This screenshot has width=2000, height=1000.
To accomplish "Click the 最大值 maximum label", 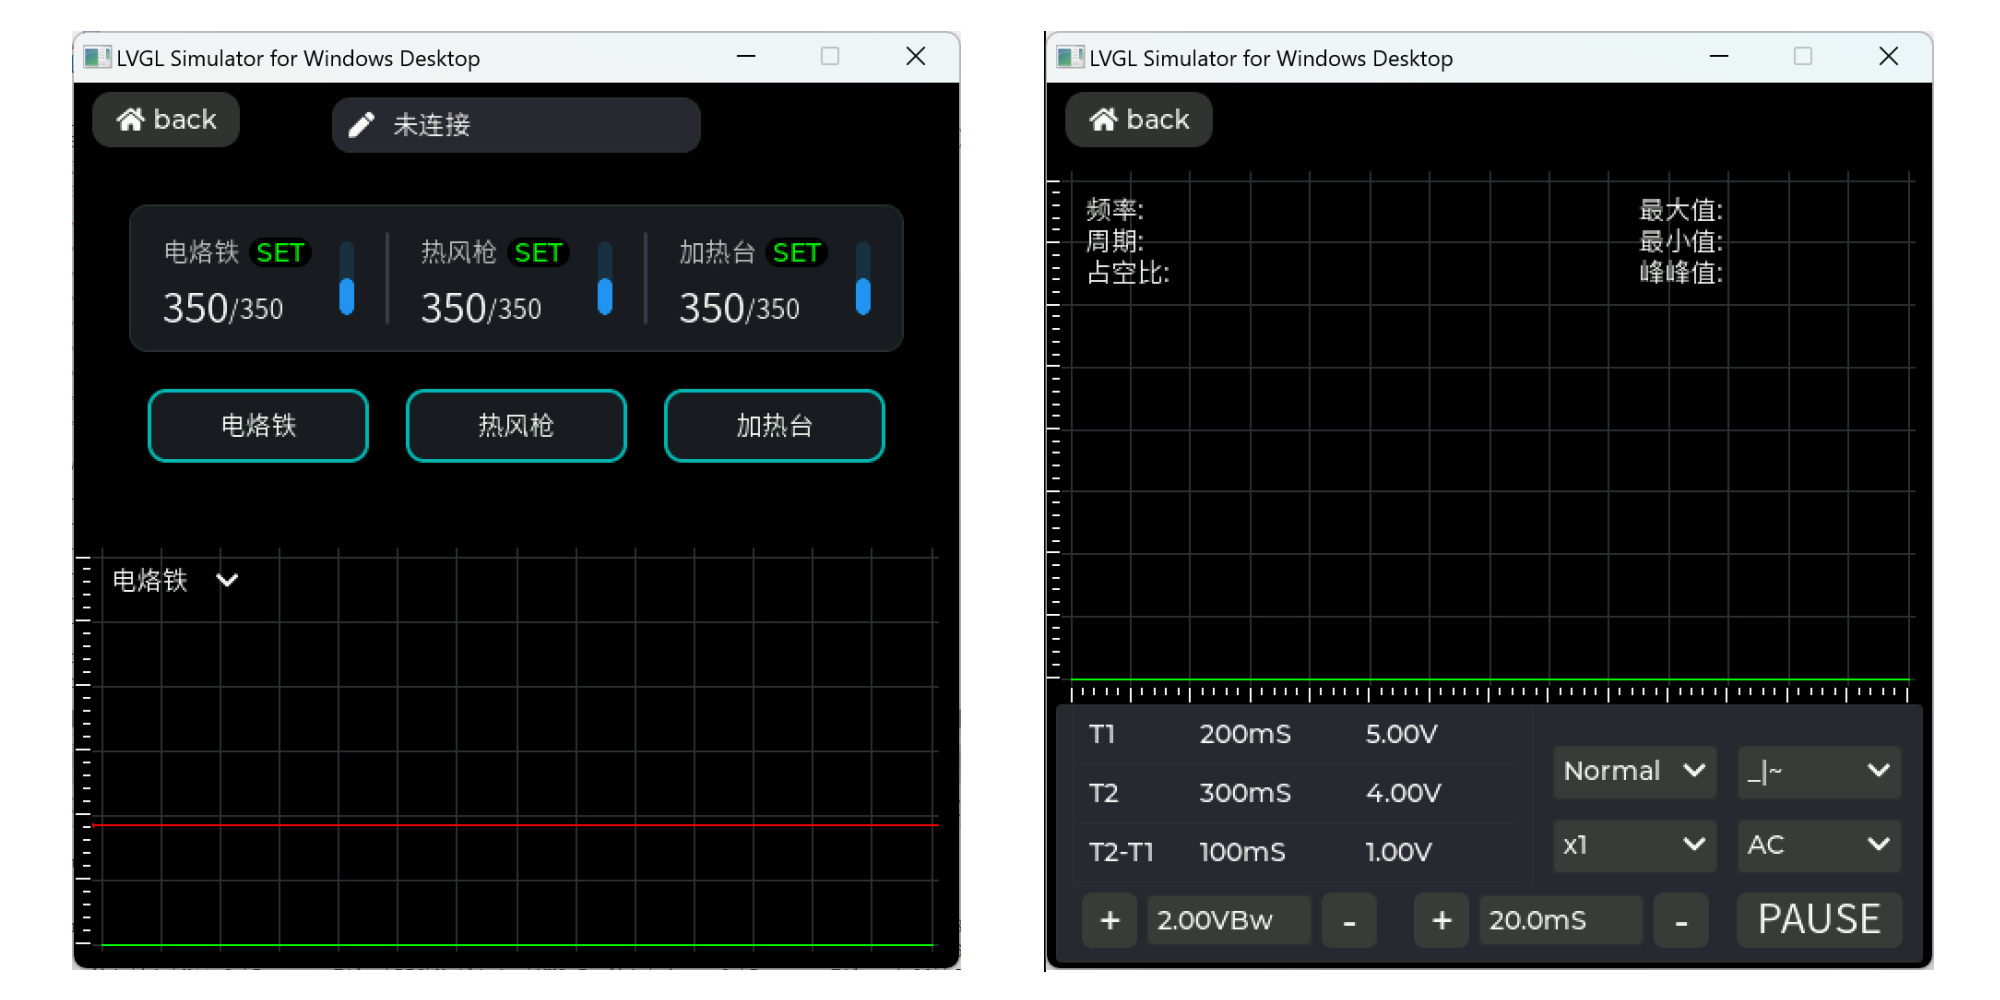I will click(x=1681, y=210).
